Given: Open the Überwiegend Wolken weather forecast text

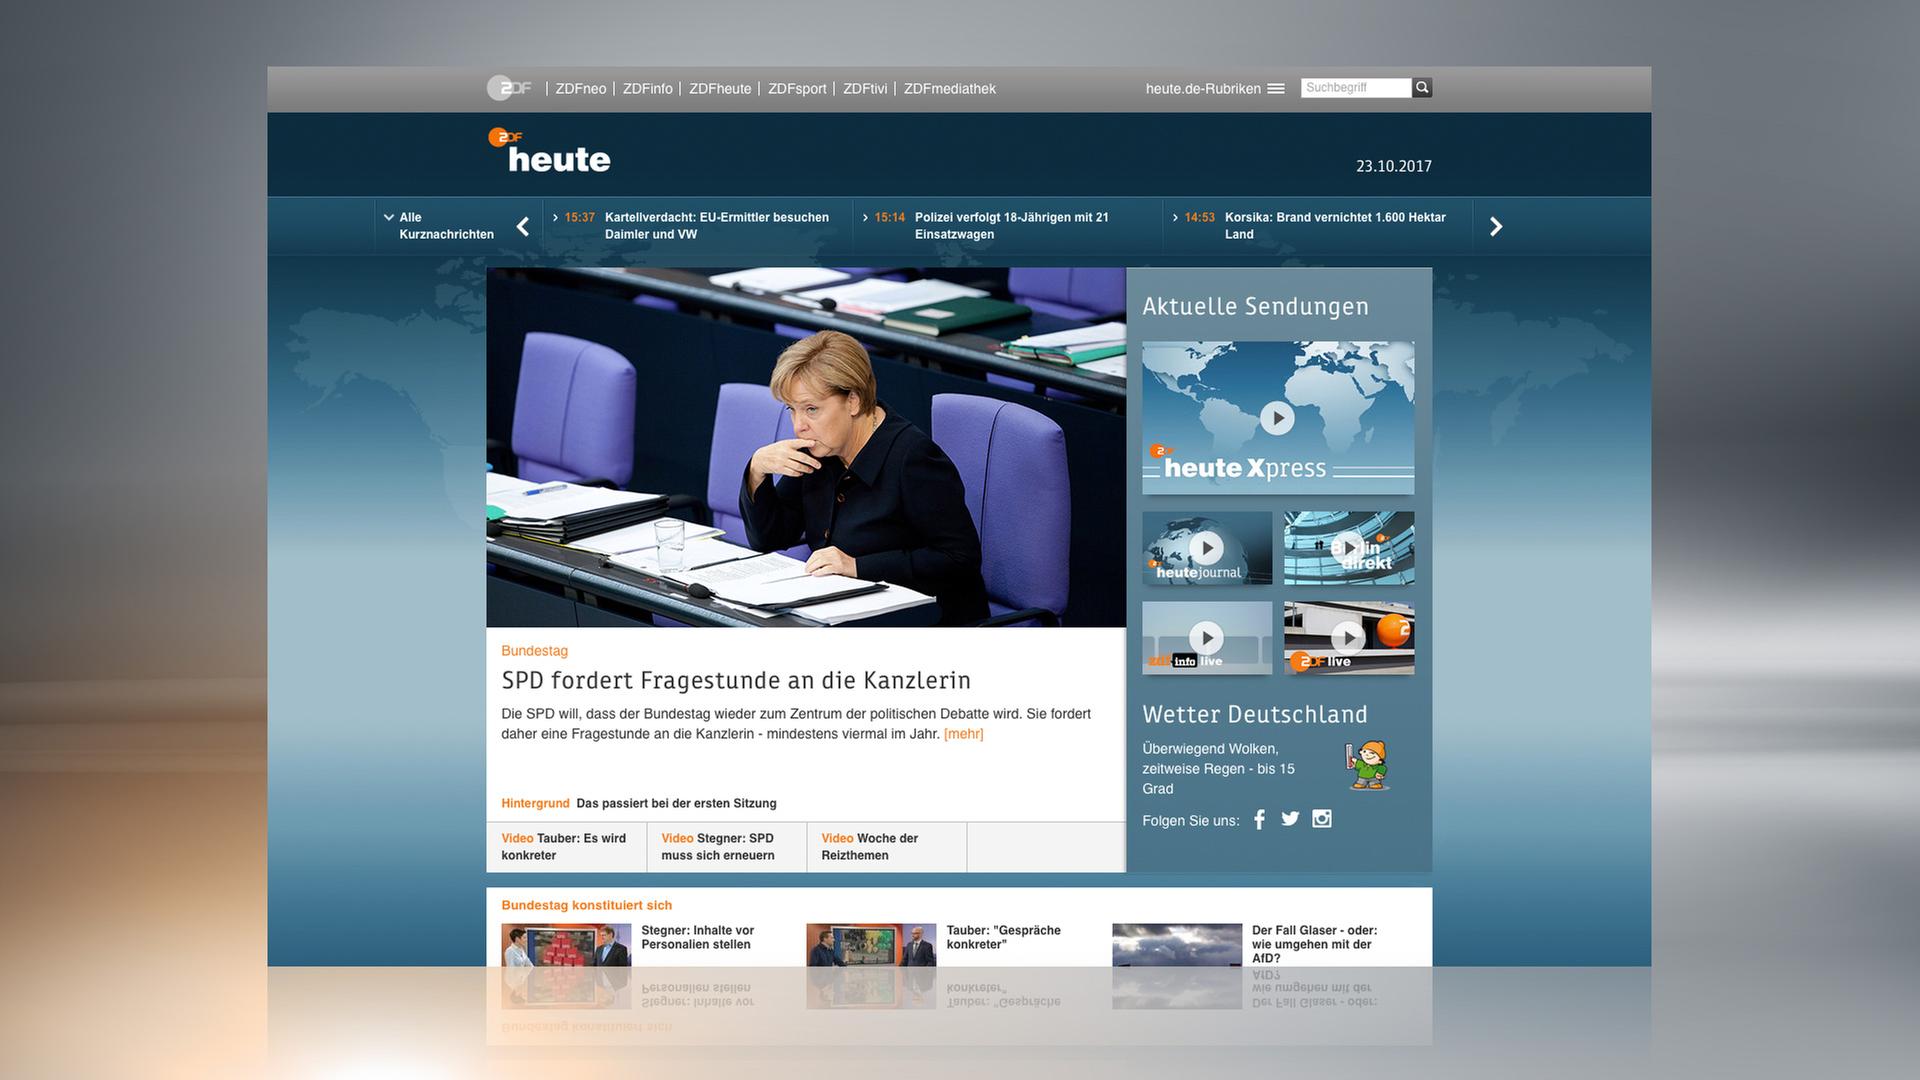Looking at the screenshot, I should [x=1219, y=769].
